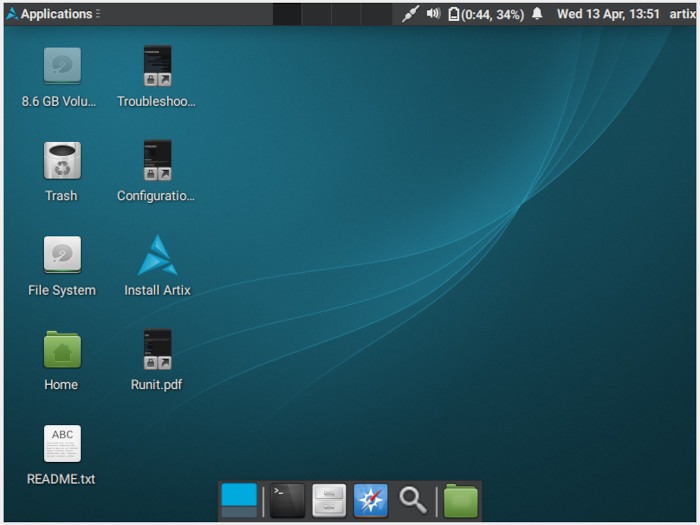Click the panel handle beside Applications
This screenshot has height=525, width=700.
click(98, 14)
